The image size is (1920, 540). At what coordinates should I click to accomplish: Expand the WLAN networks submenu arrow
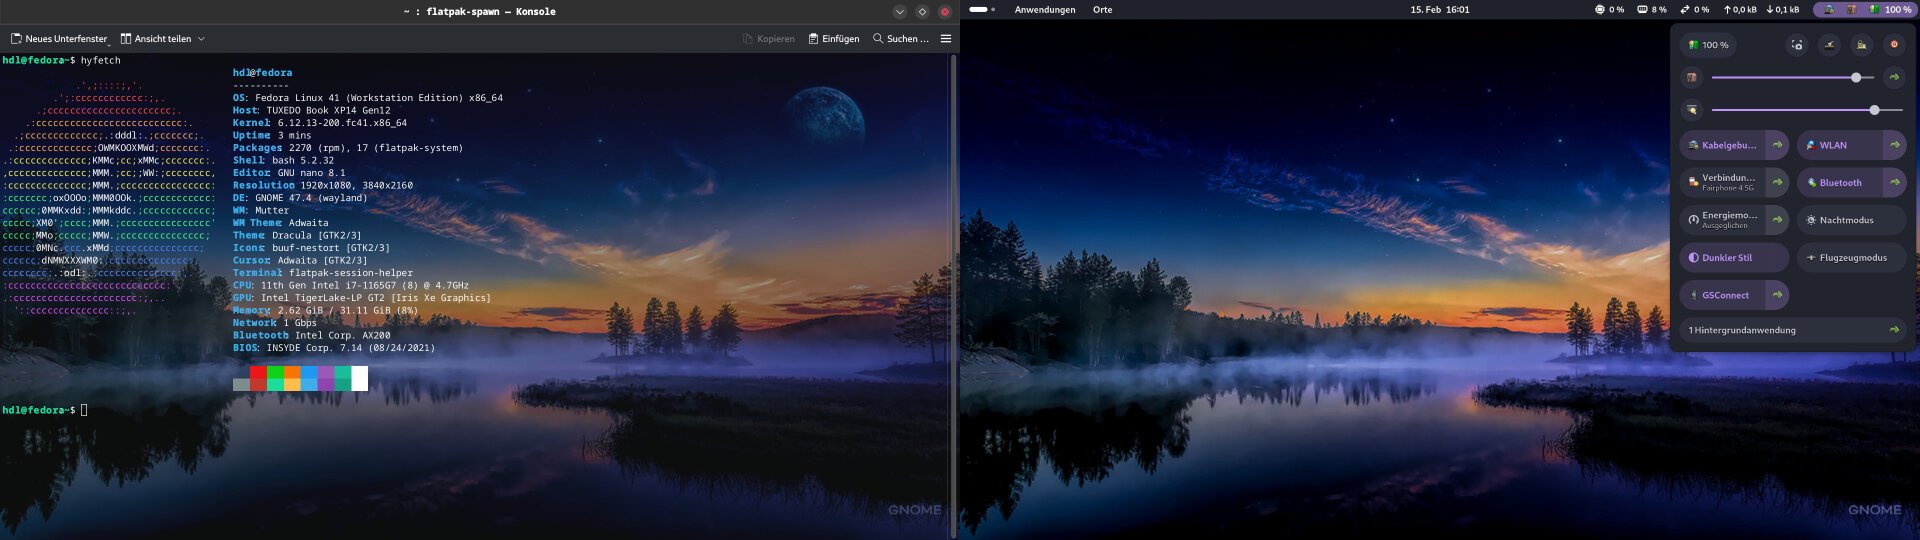point(1894,145)
